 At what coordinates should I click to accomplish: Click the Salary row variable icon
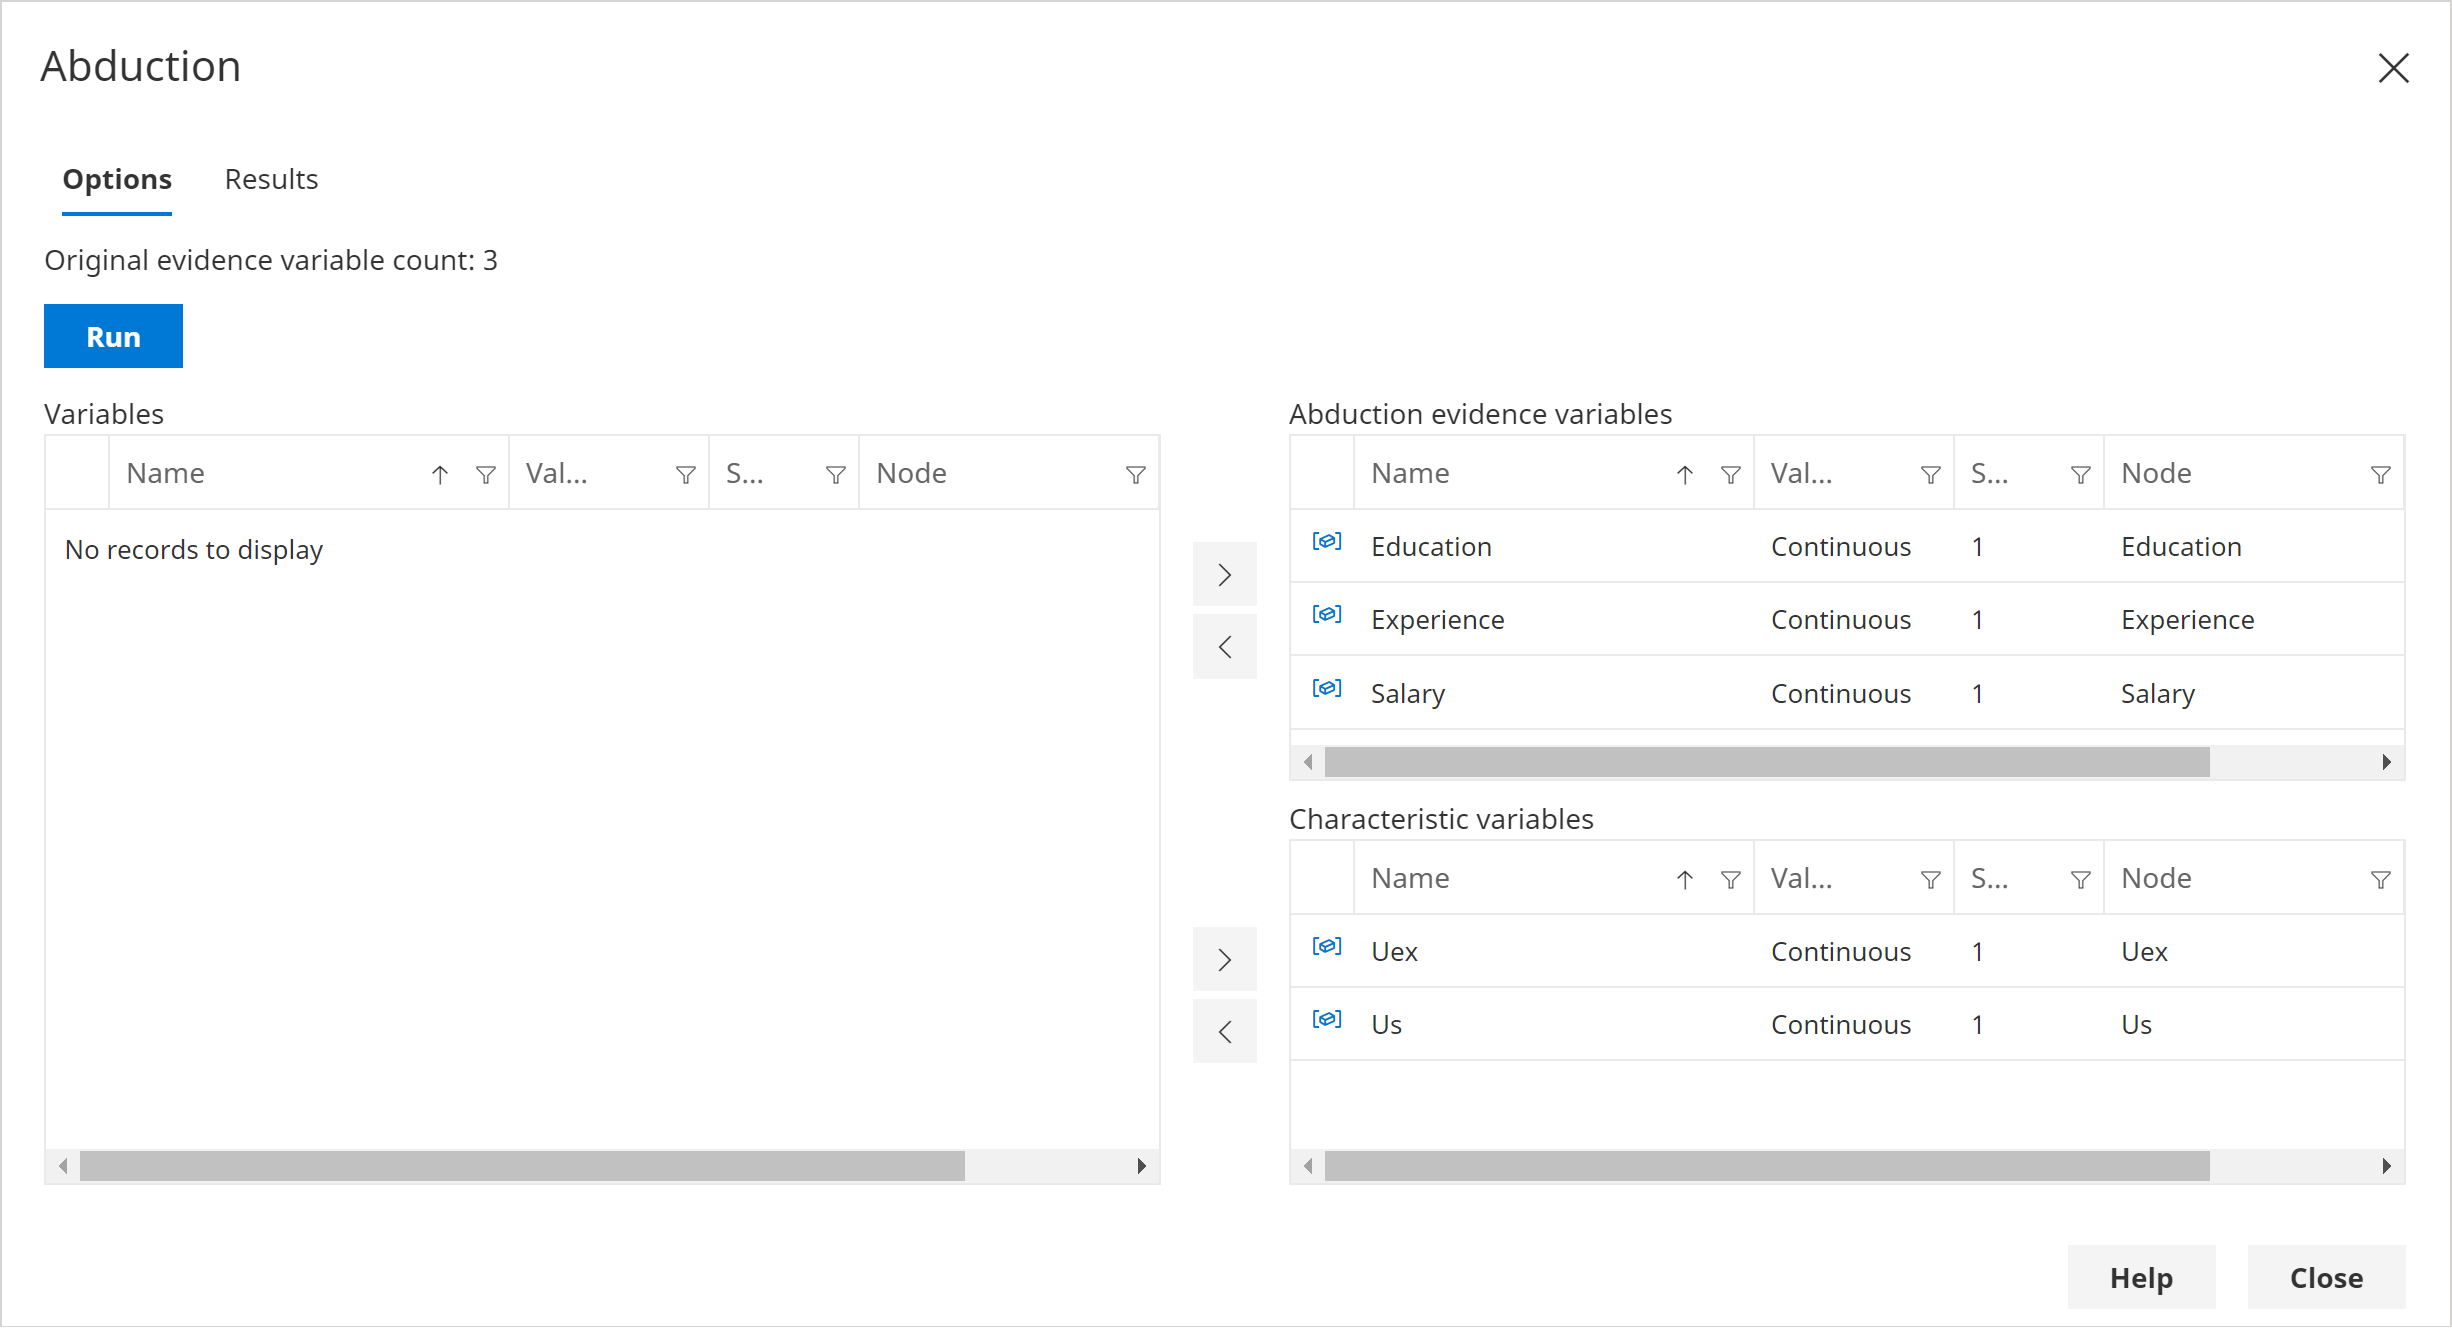(x=1326, y=688)
